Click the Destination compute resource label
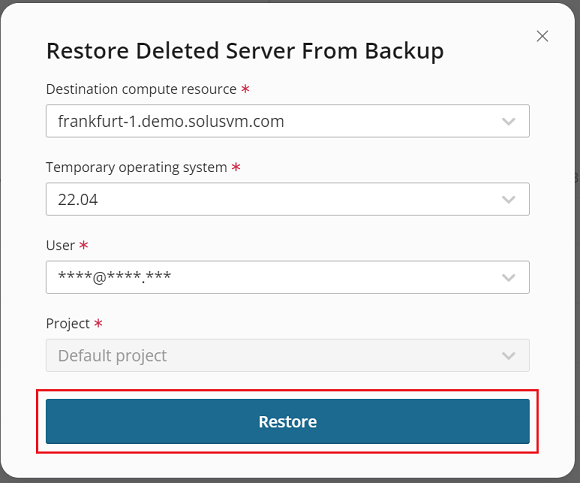The width and height of the screenshot is (580, 483). click(141, 89)
